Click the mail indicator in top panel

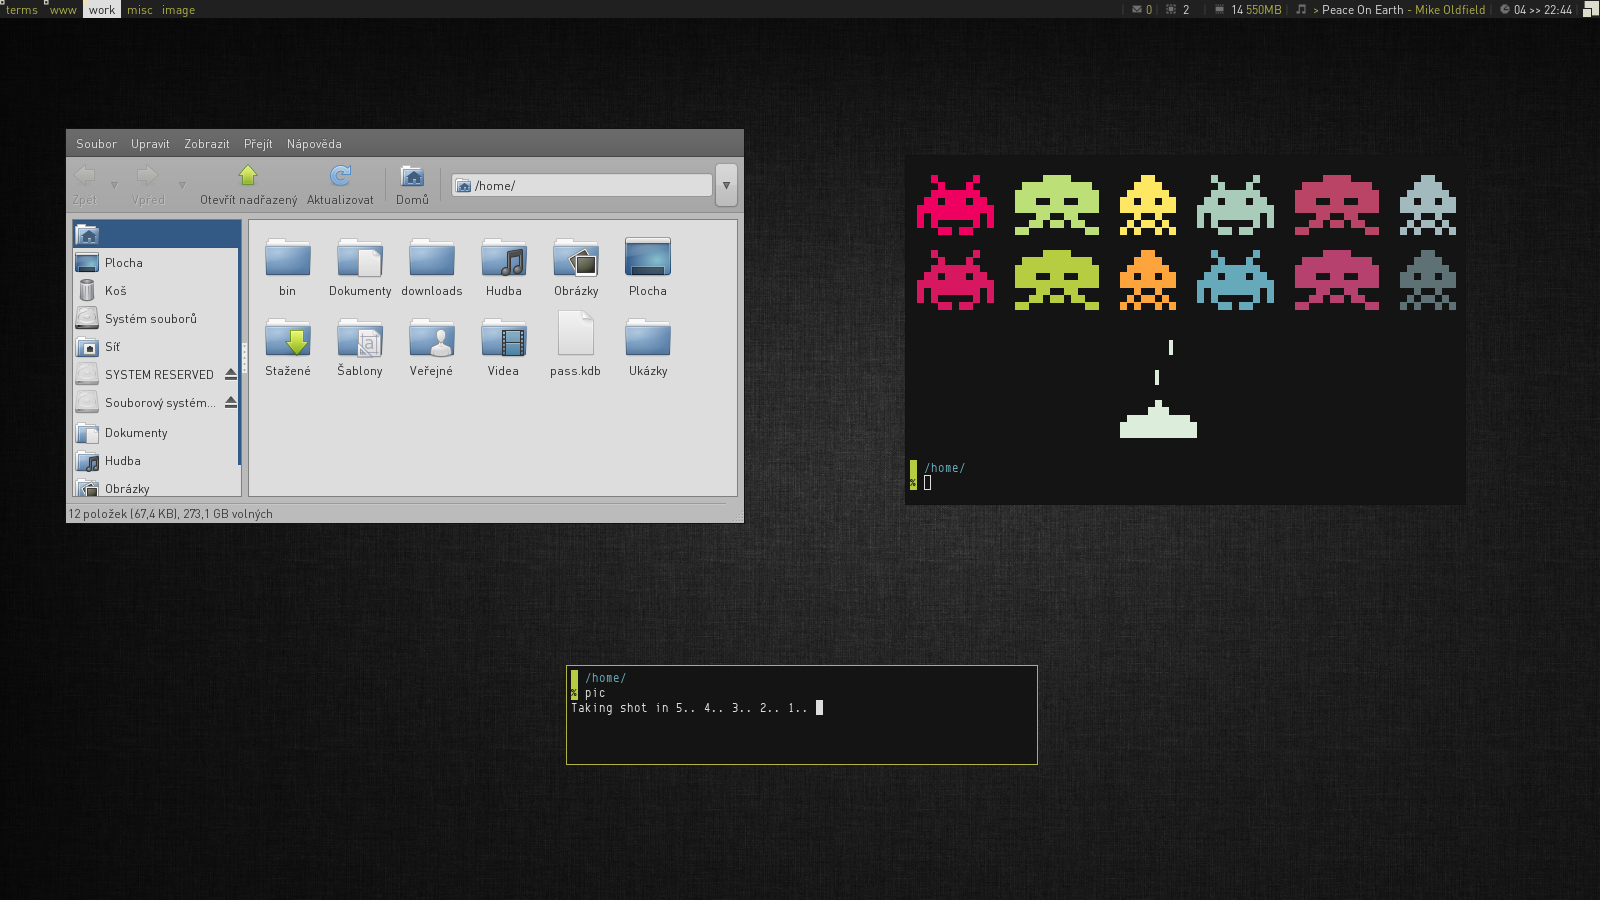1142,10
